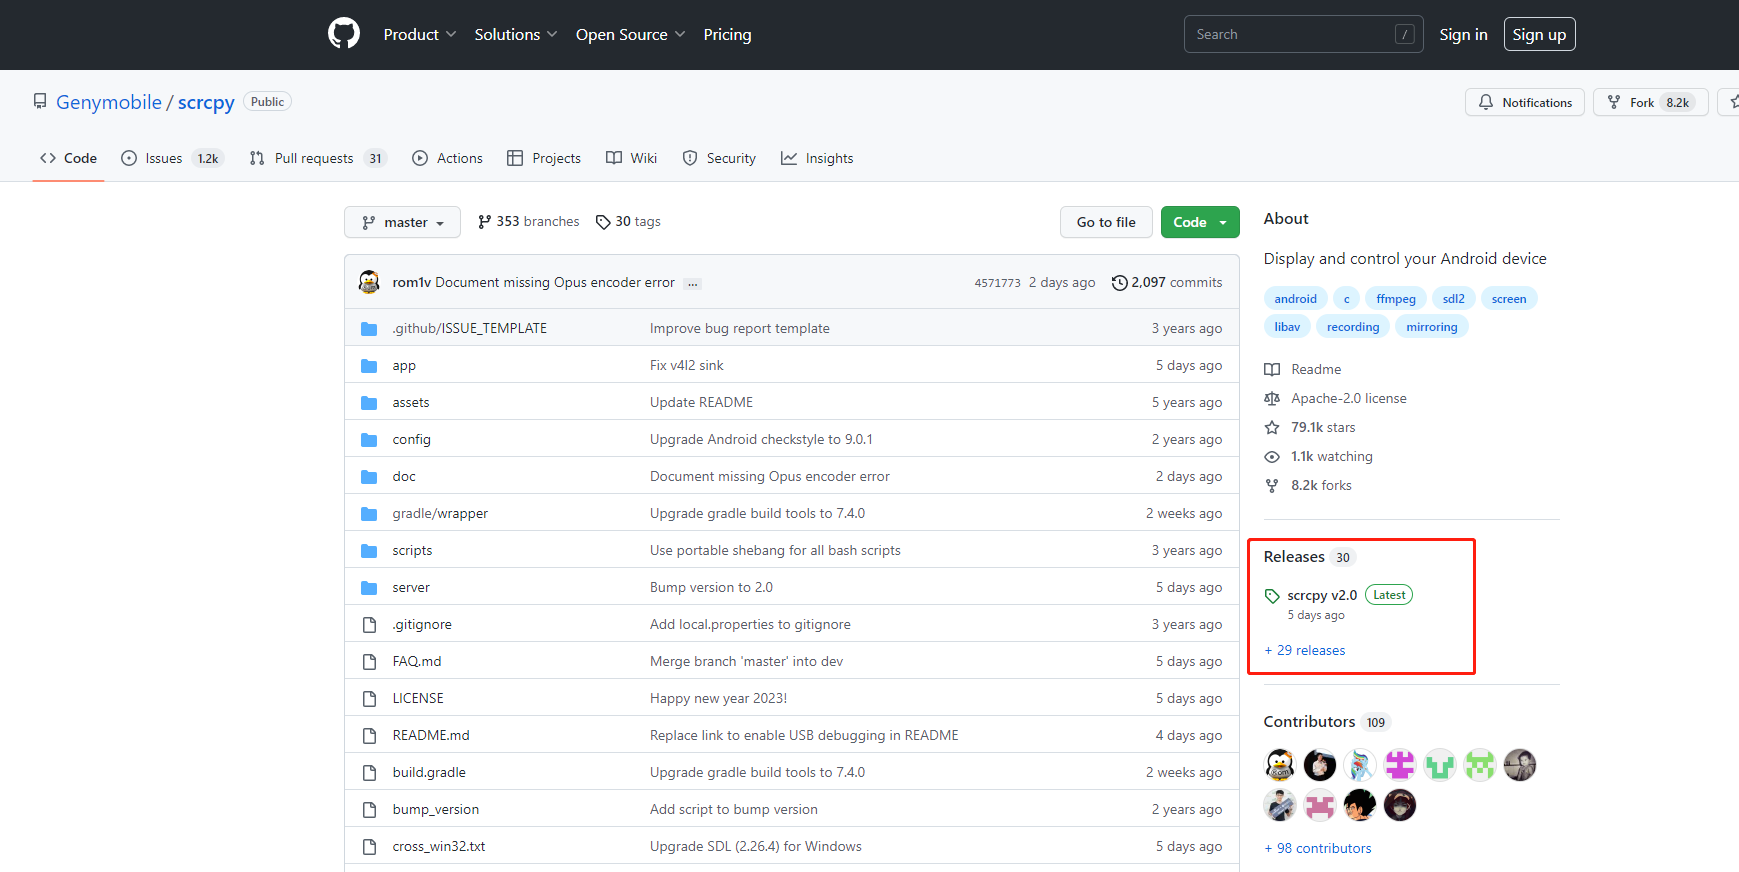Image resolution: width=1739 pixels, height=872 pixels.
Task: Open the FAQ.md file
Action: (x=417, y=662)
